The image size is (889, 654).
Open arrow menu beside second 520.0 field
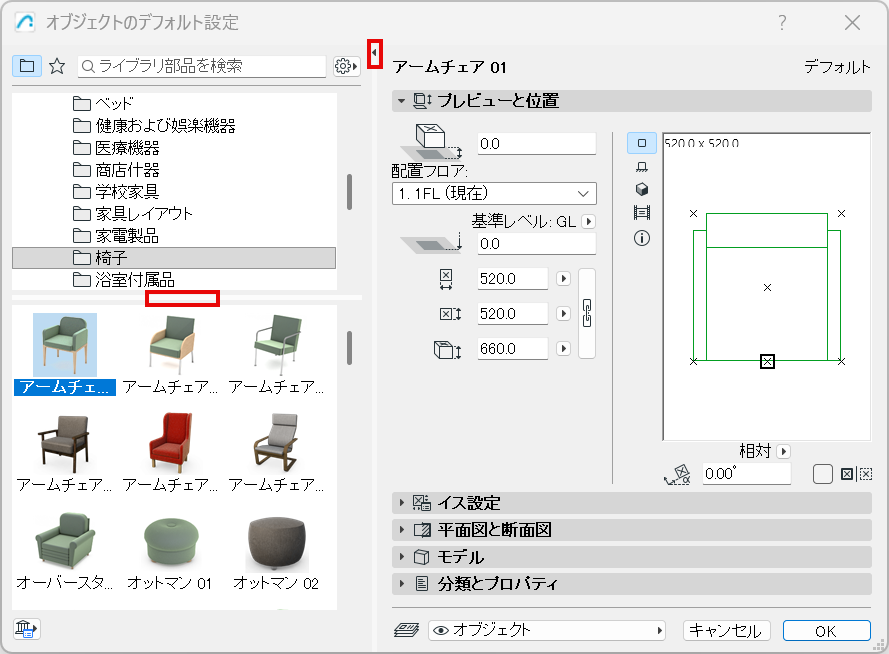click(564, 313)
